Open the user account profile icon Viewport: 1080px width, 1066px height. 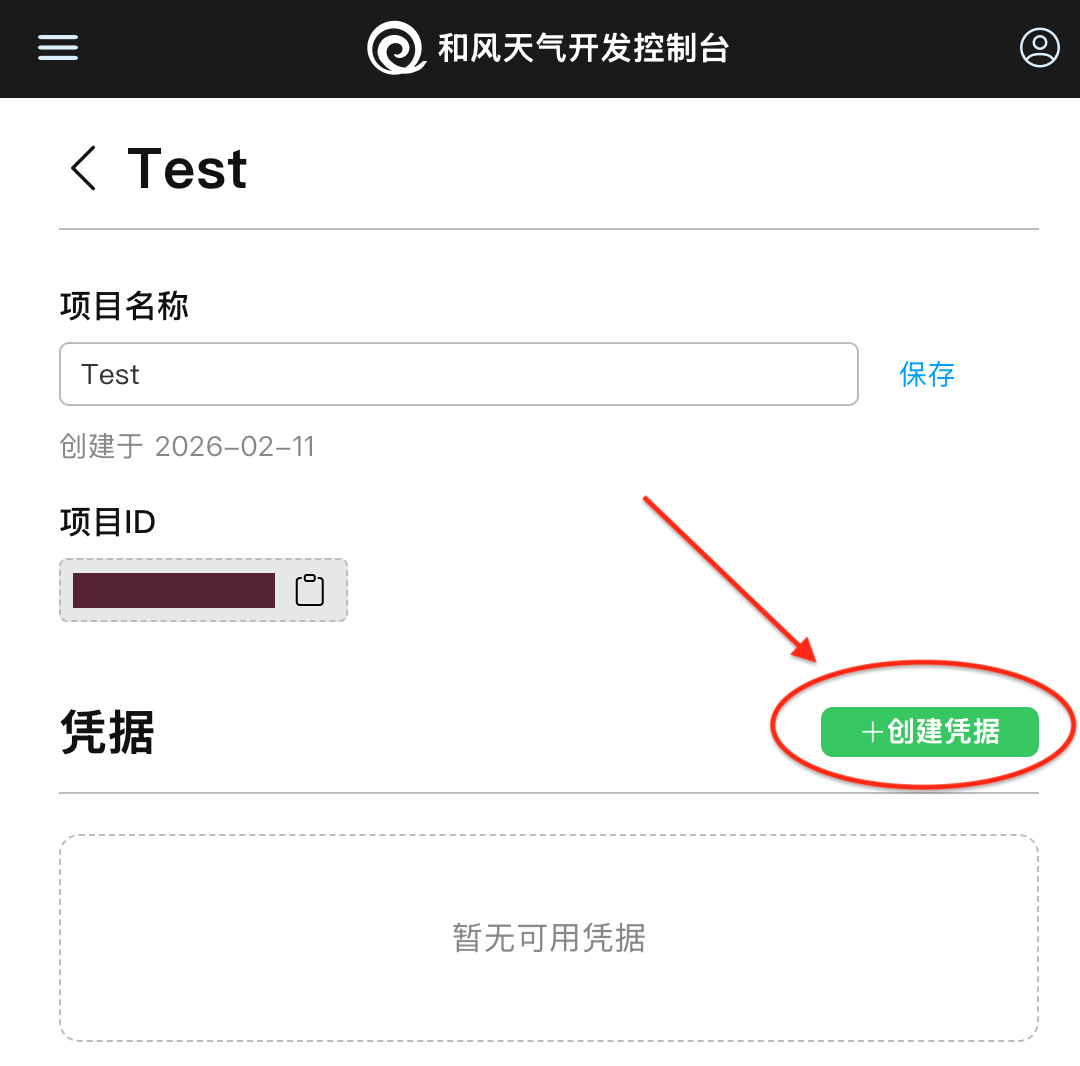(x=1039, y=47)
